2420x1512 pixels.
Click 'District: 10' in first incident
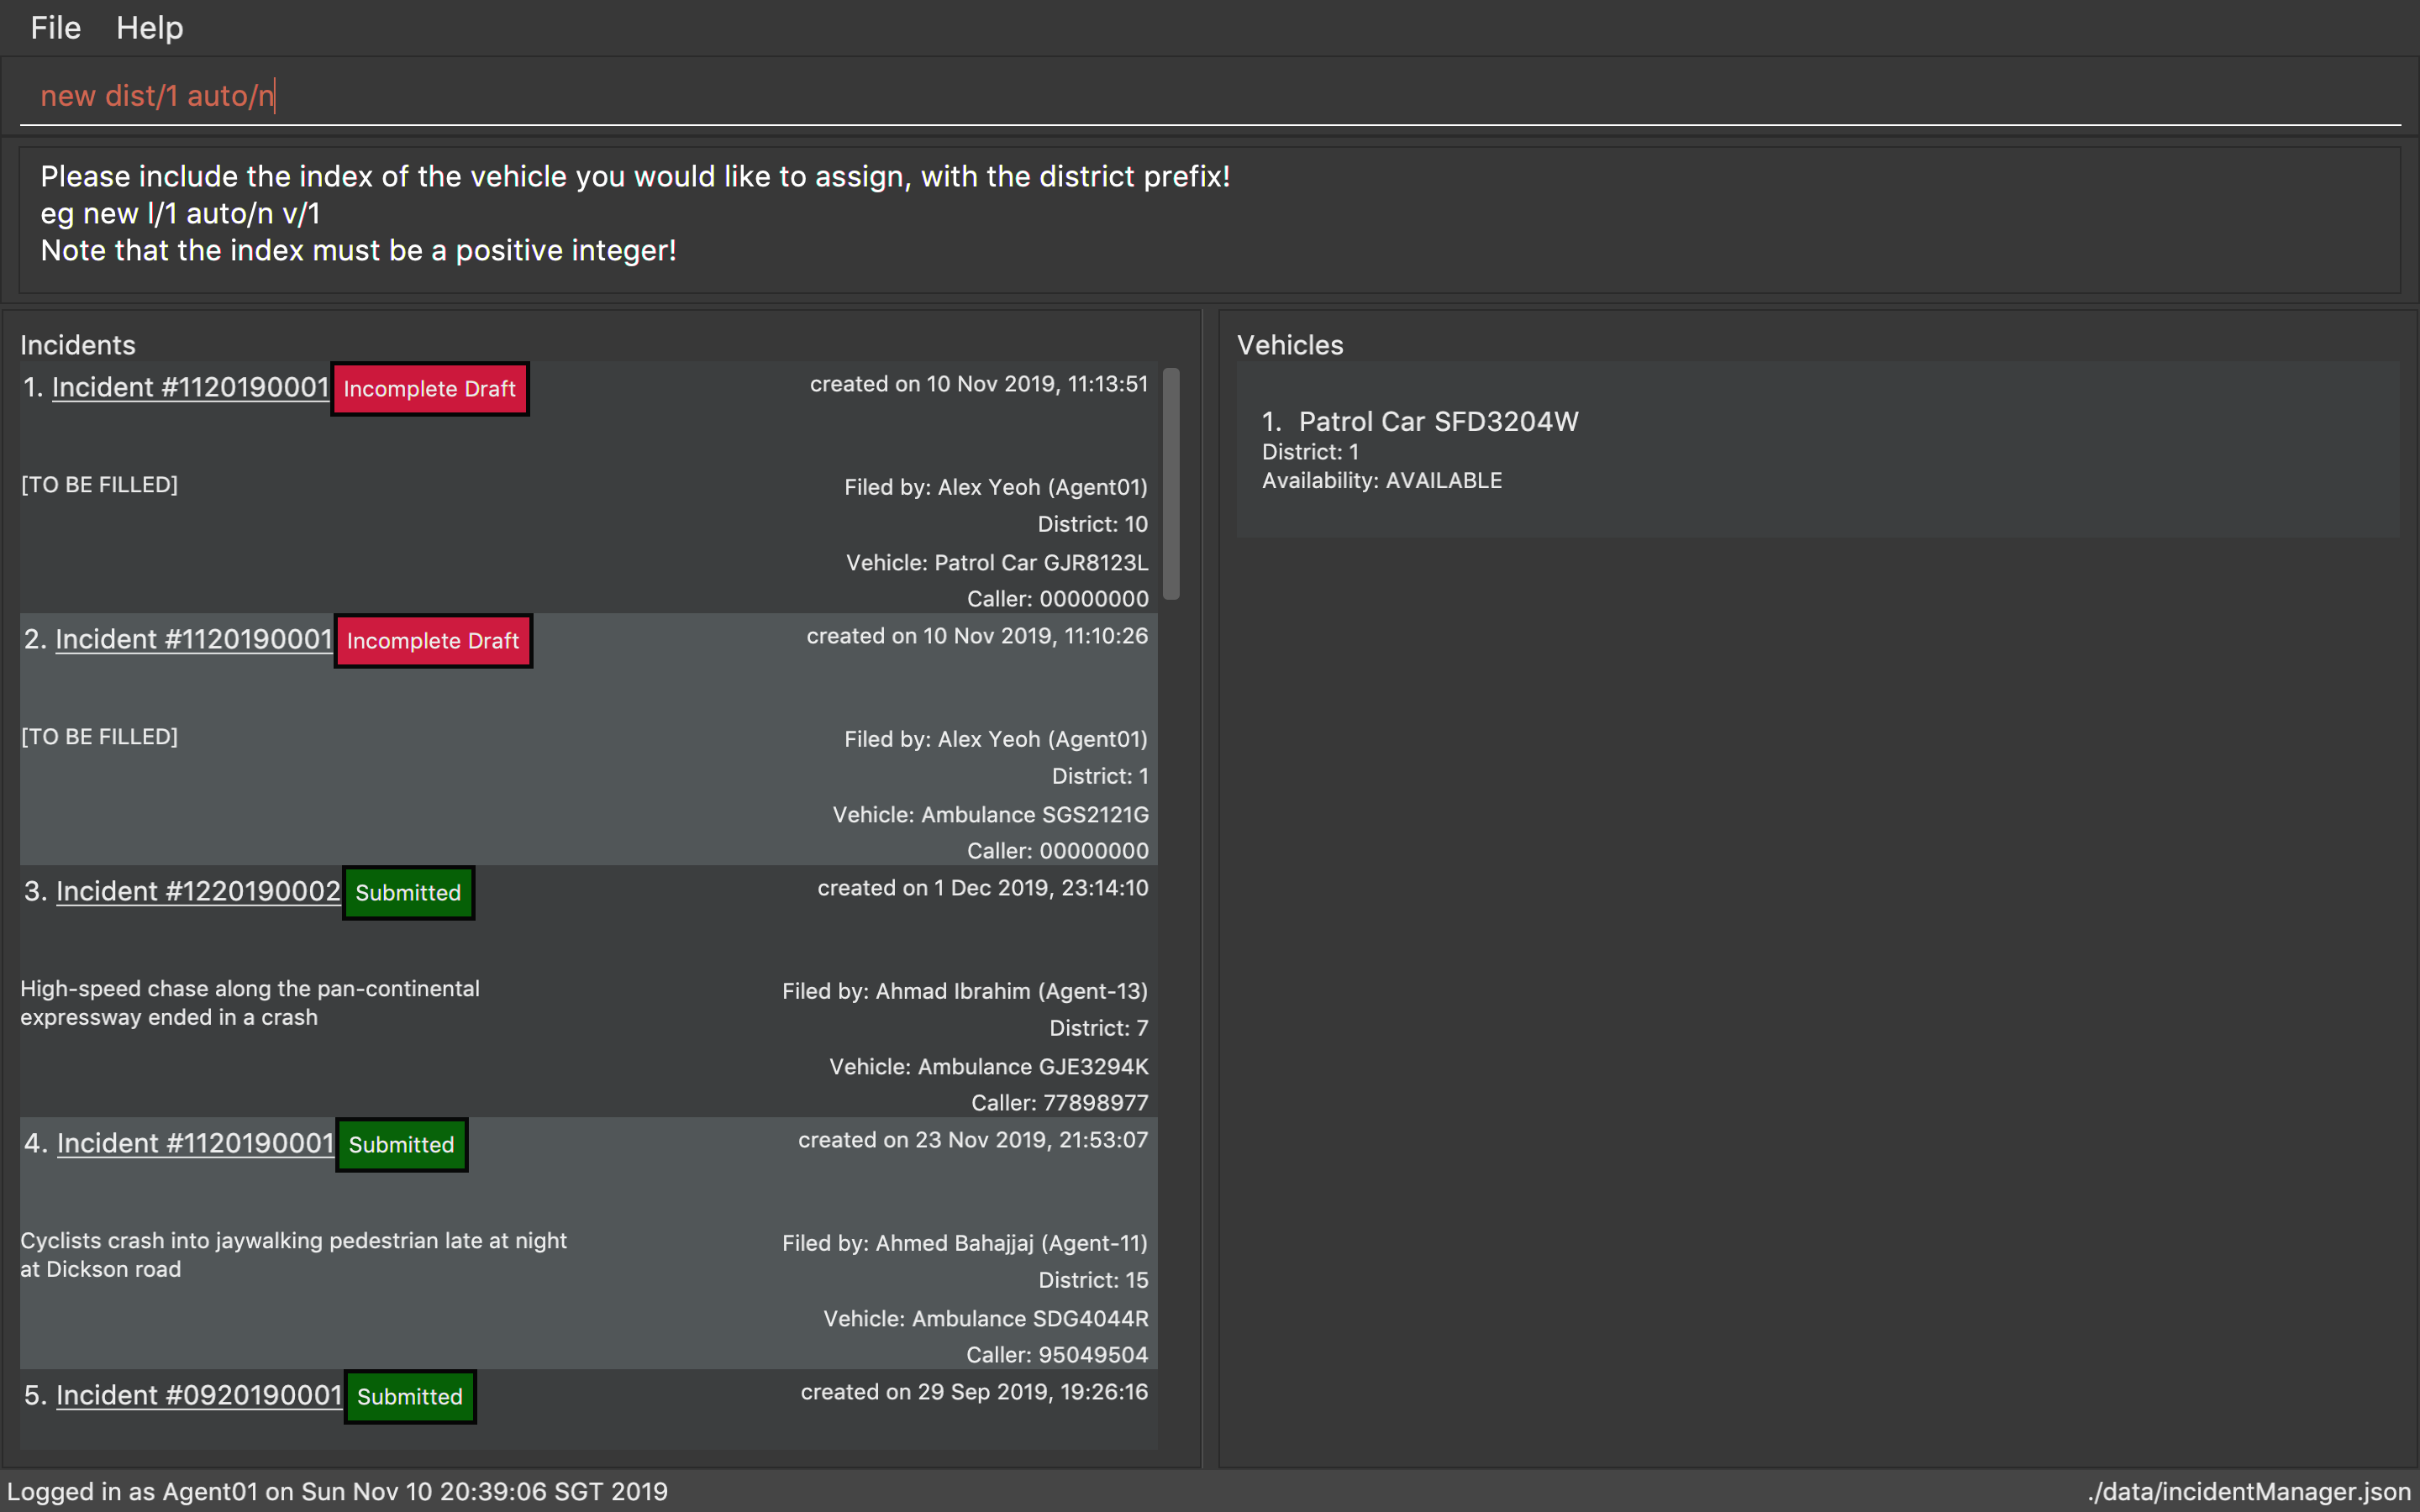point(1093,524)
